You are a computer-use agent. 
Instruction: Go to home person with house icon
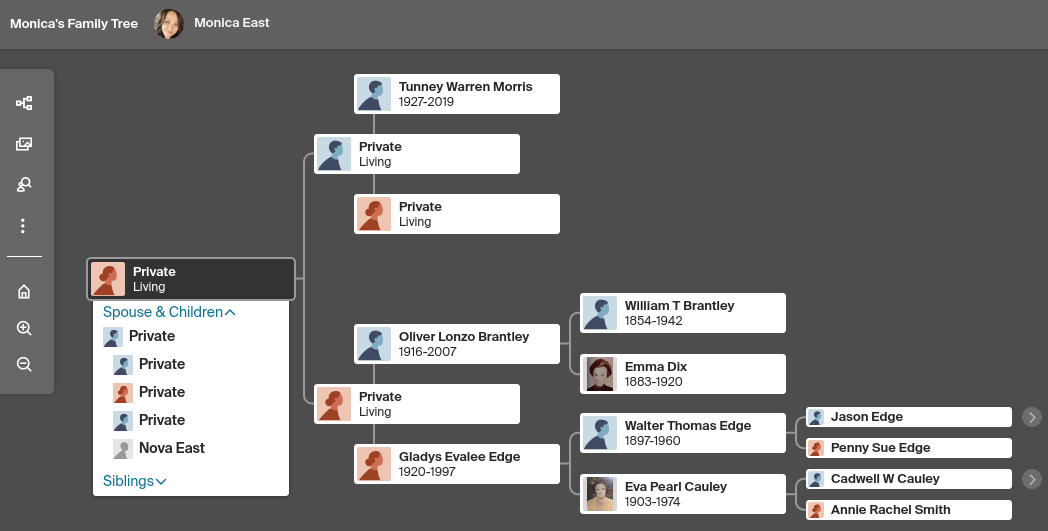point(24,292)
